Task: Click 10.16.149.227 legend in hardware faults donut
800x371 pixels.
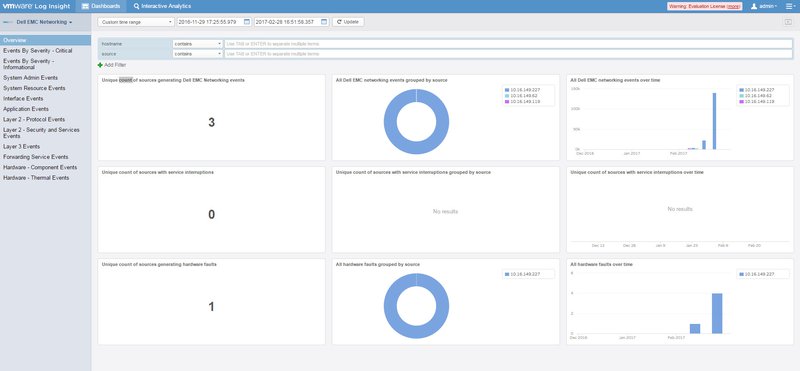Action: coord(522,274)
